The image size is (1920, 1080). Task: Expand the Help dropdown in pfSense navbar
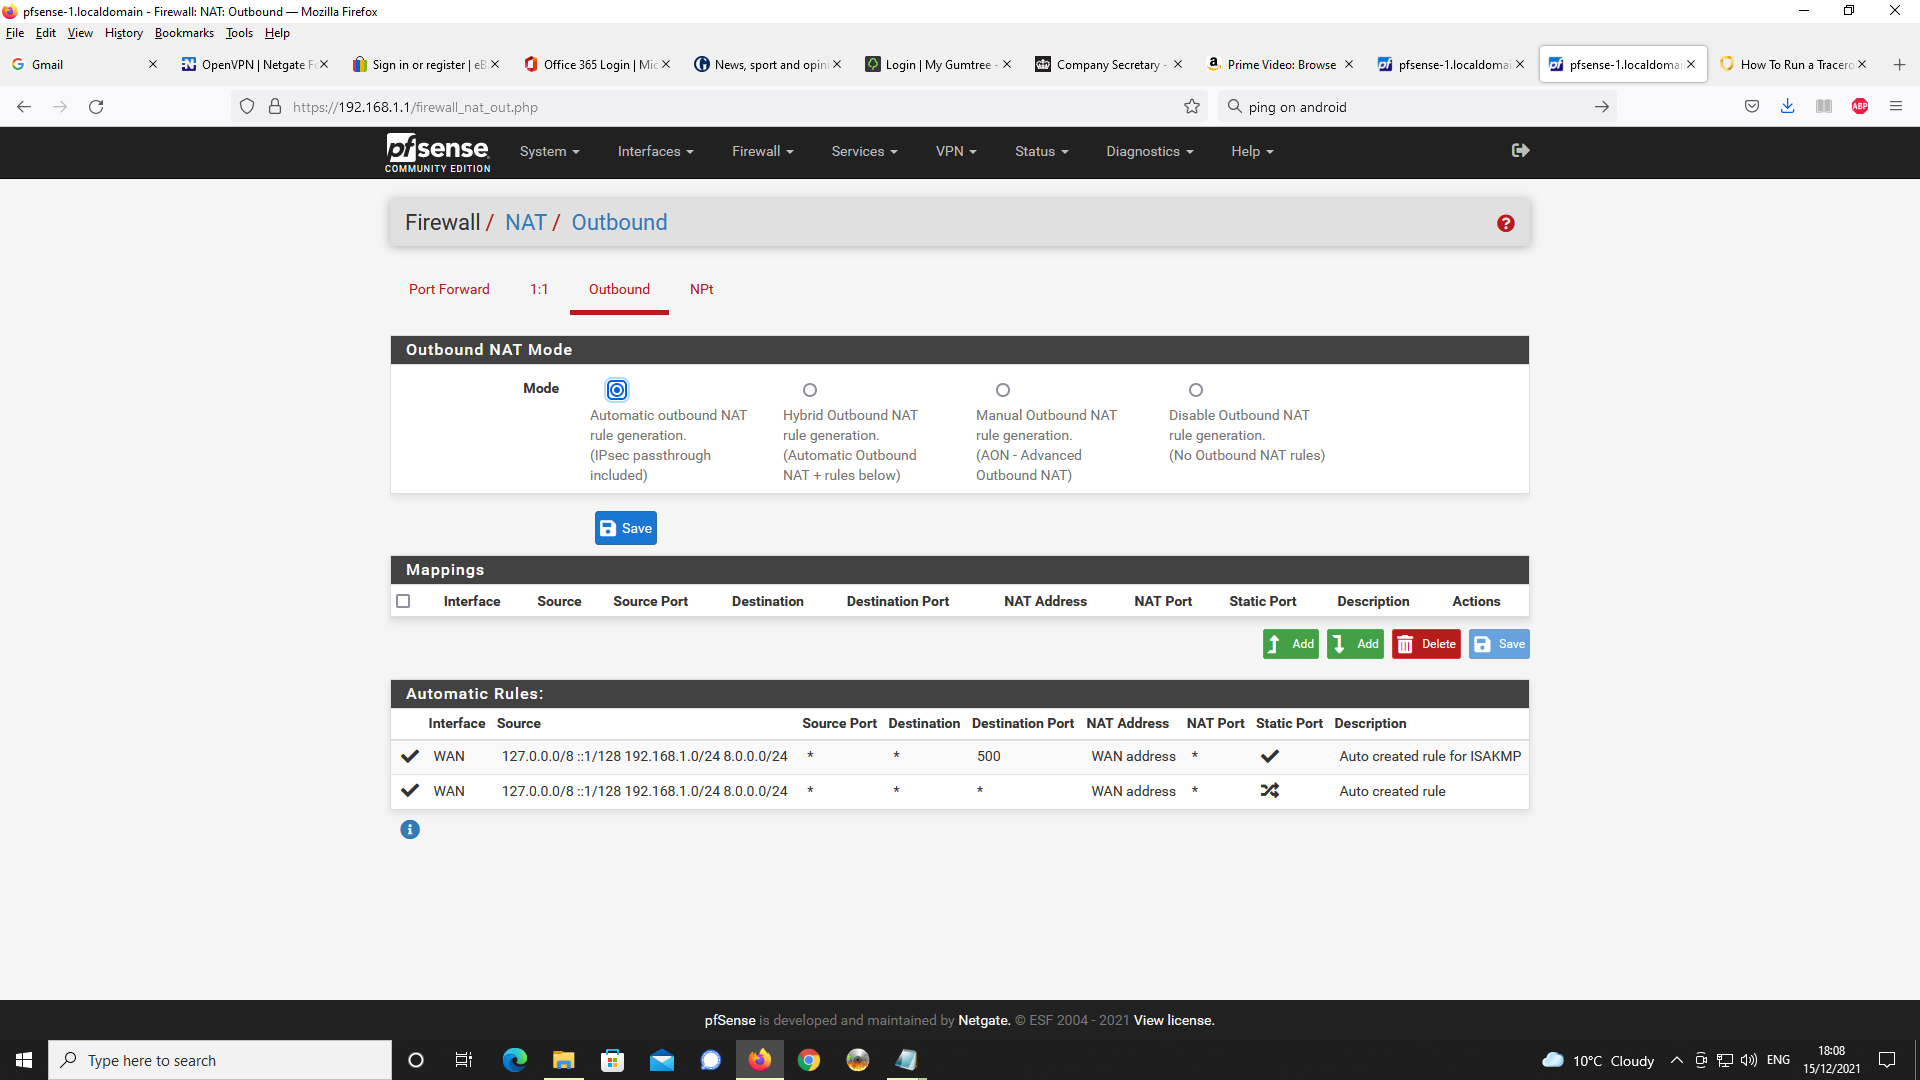[1252, 151]
